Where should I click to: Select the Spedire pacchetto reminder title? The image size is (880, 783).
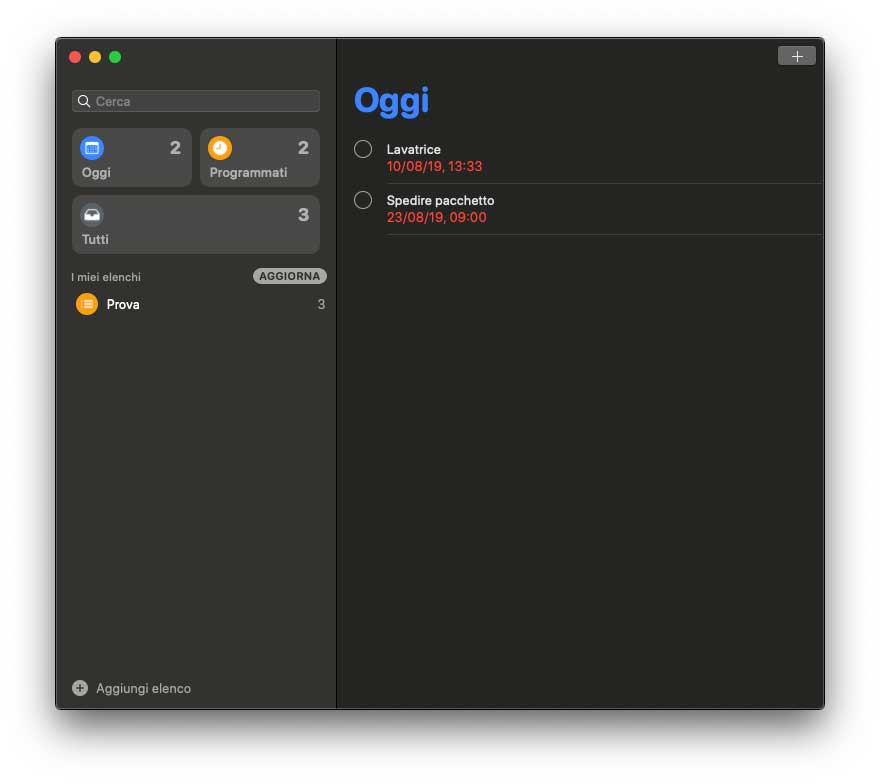pos(441,200)
